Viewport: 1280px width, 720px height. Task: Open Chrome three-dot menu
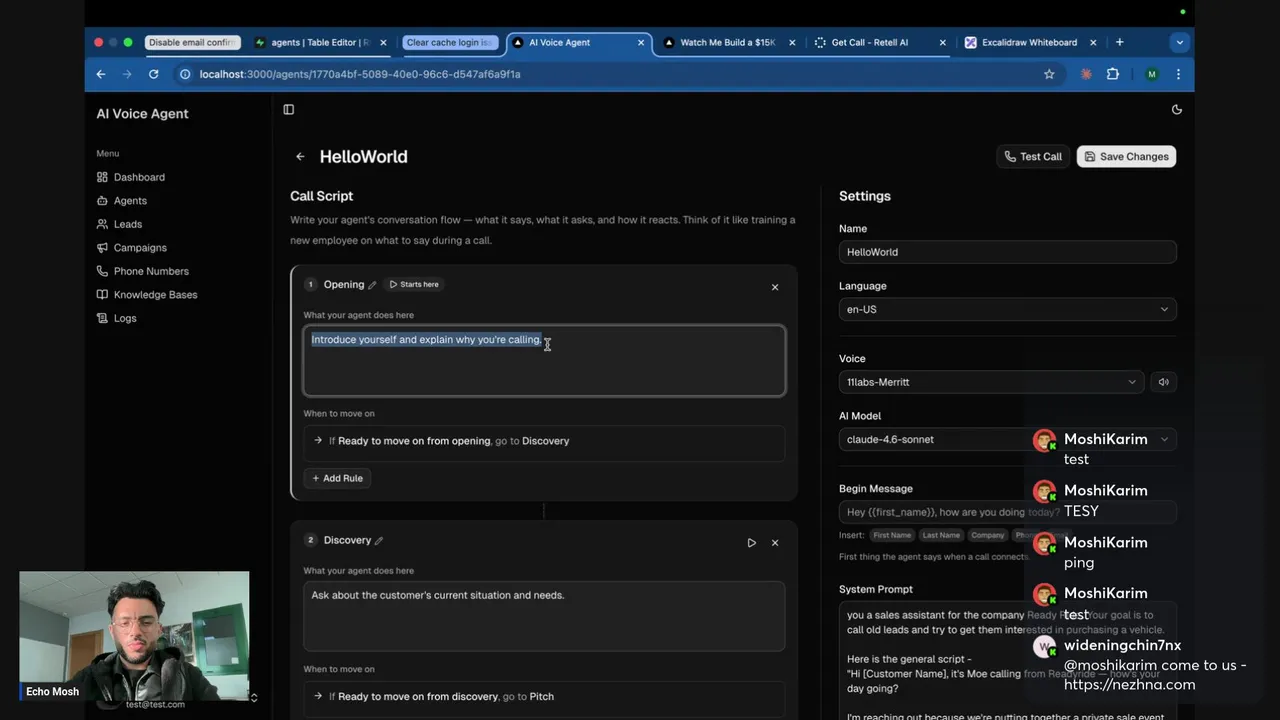(x=1178, y=74)
